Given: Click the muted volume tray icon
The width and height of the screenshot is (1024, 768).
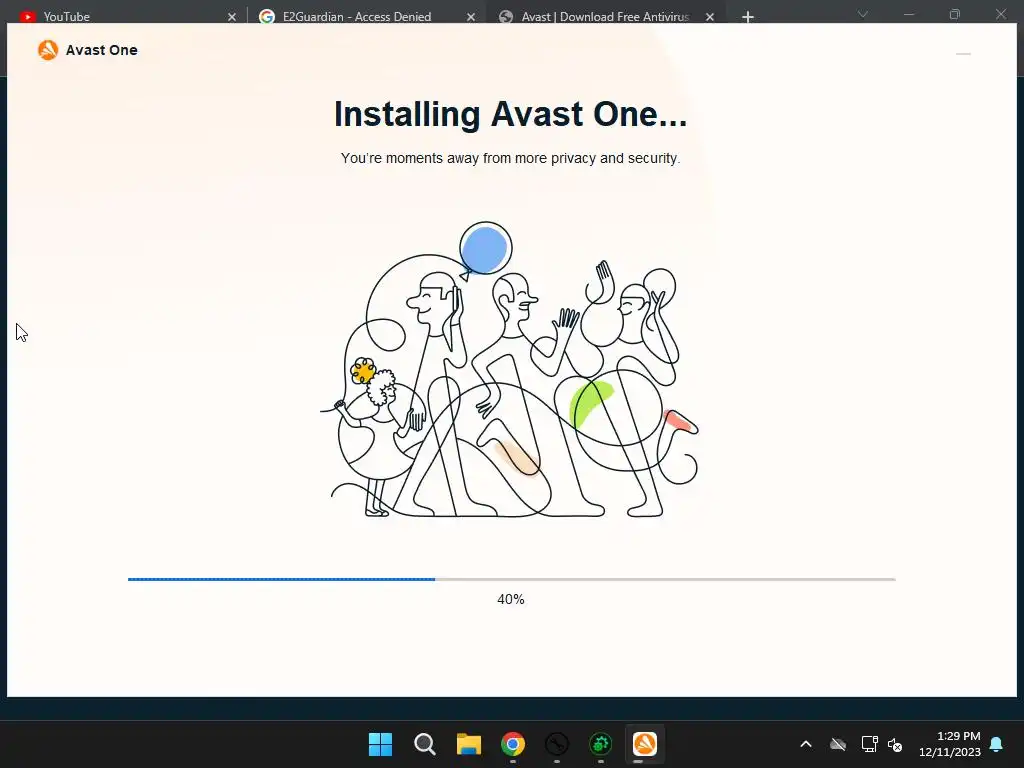Looking at the screenshot, I should click(895, 744).
